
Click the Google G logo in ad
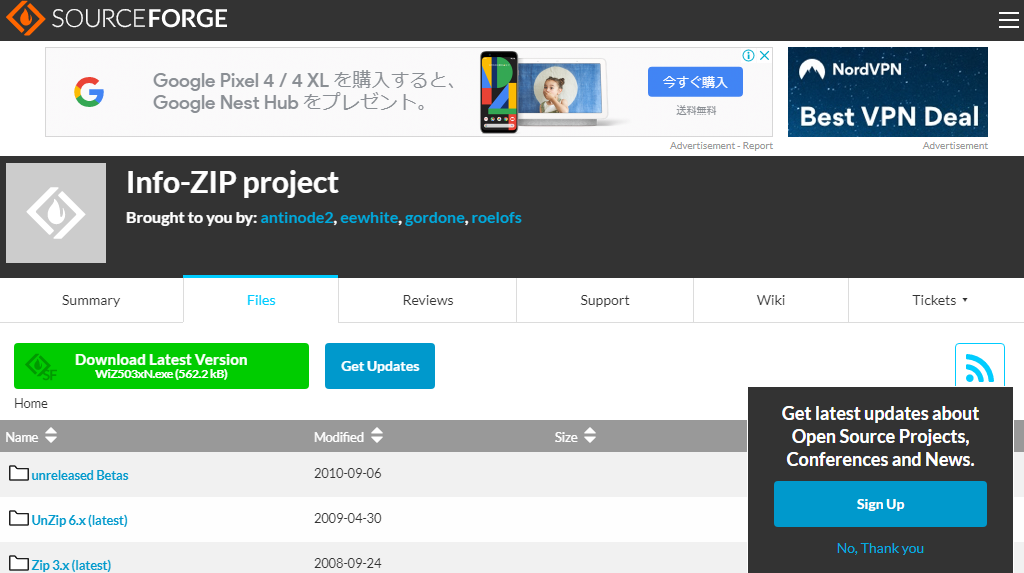pos(89,91)
